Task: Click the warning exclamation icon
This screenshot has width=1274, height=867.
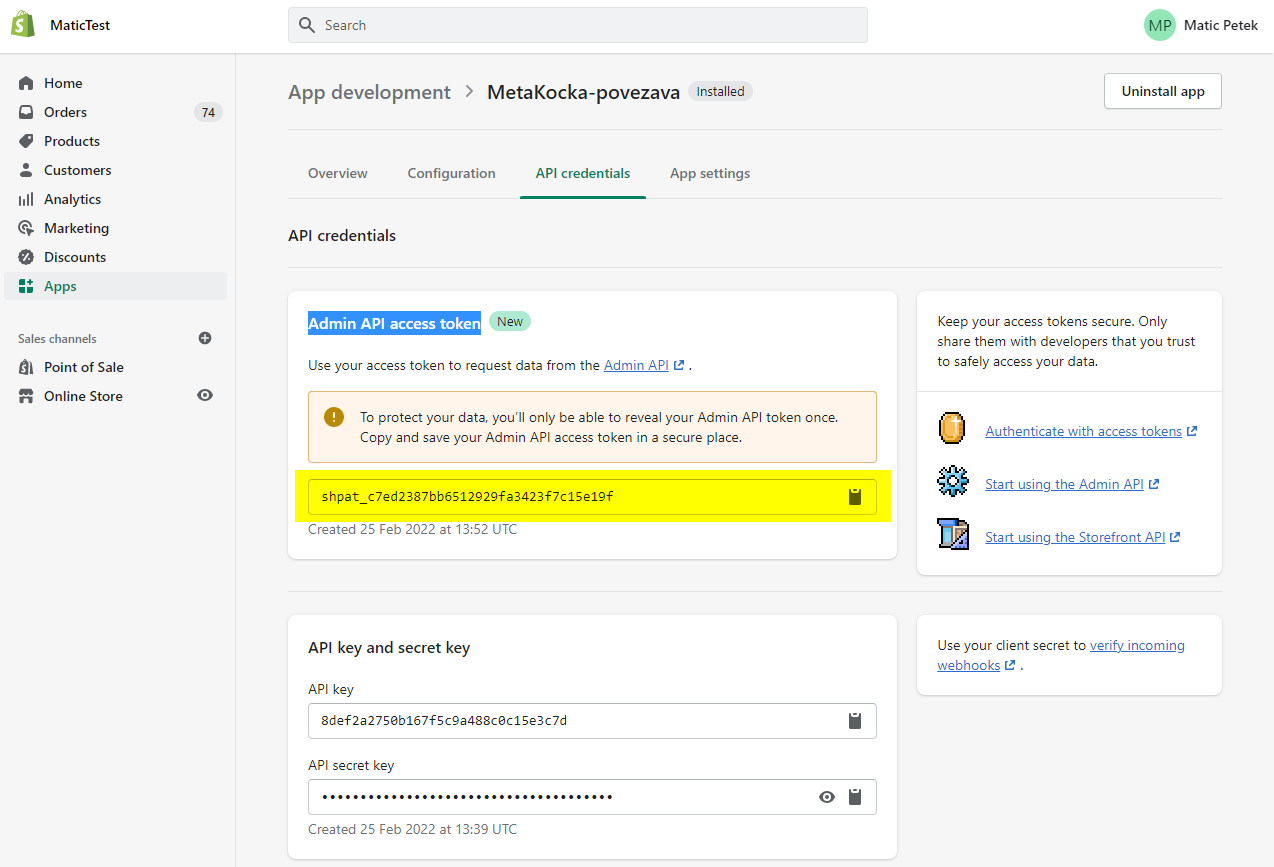Action: (334, 417)
